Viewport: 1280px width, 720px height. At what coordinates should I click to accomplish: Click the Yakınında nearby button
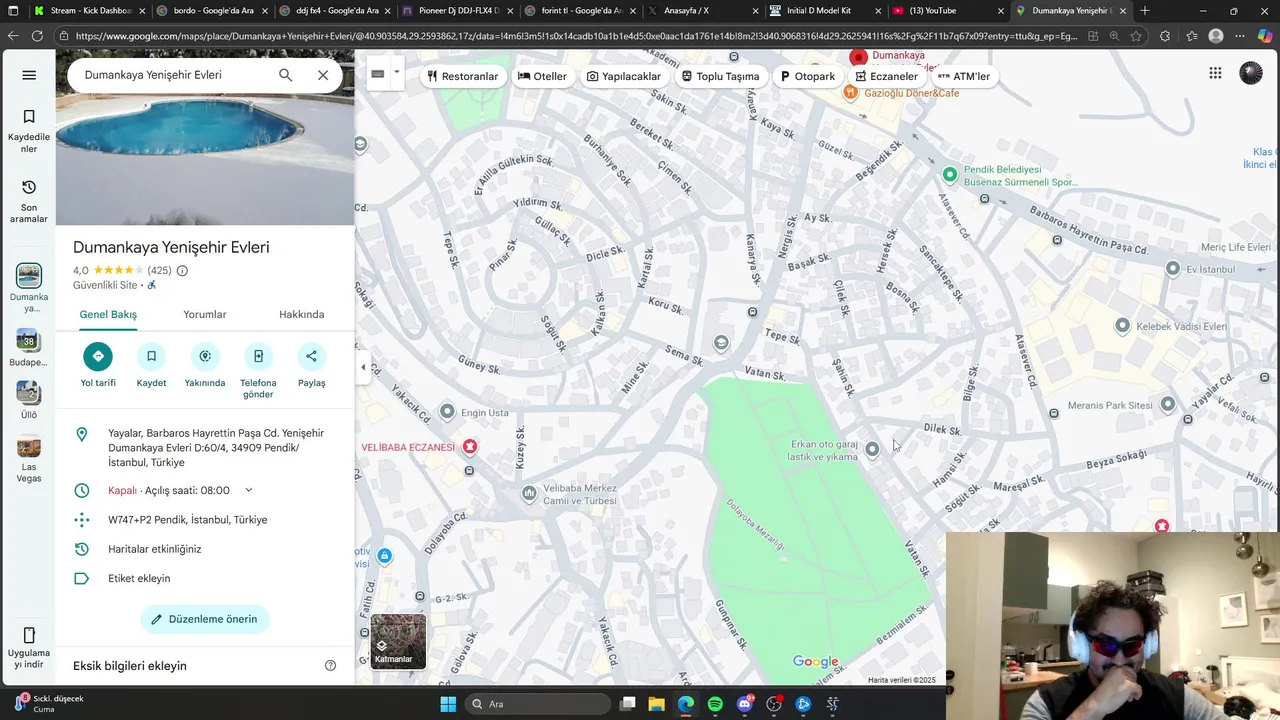tap(205, 356)
